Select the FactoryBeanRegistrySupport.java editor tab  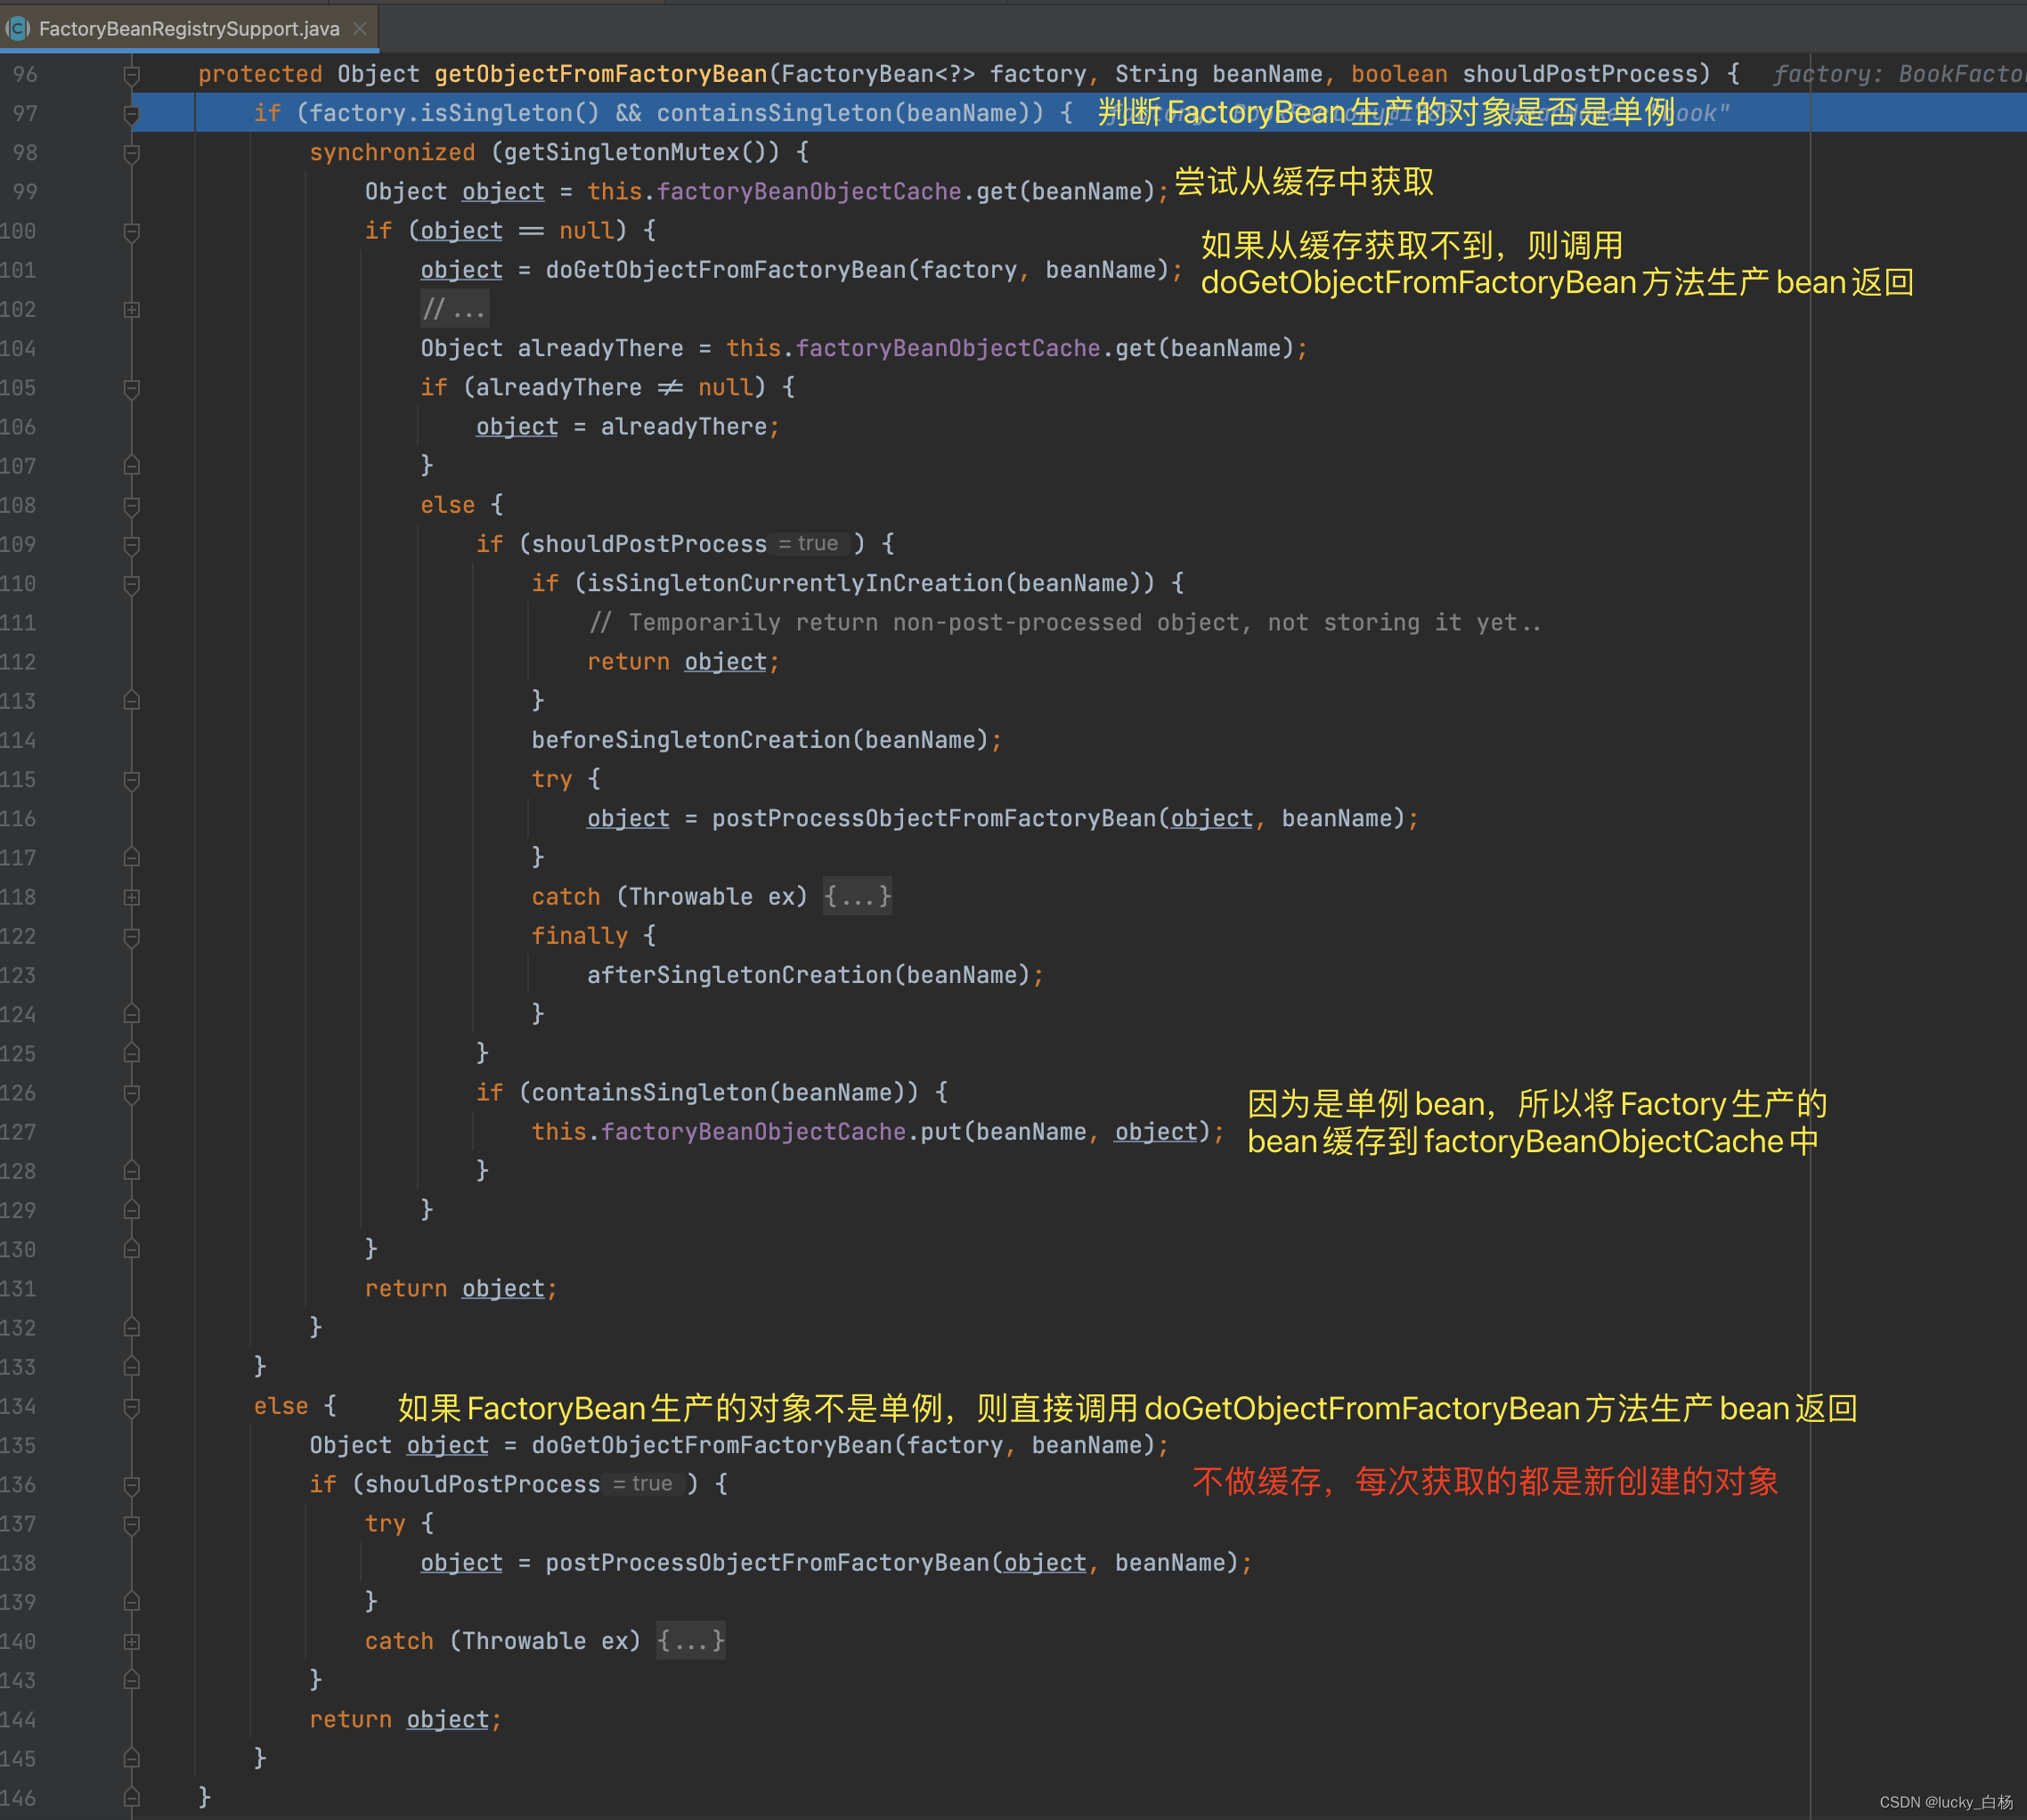click(189, 28)
